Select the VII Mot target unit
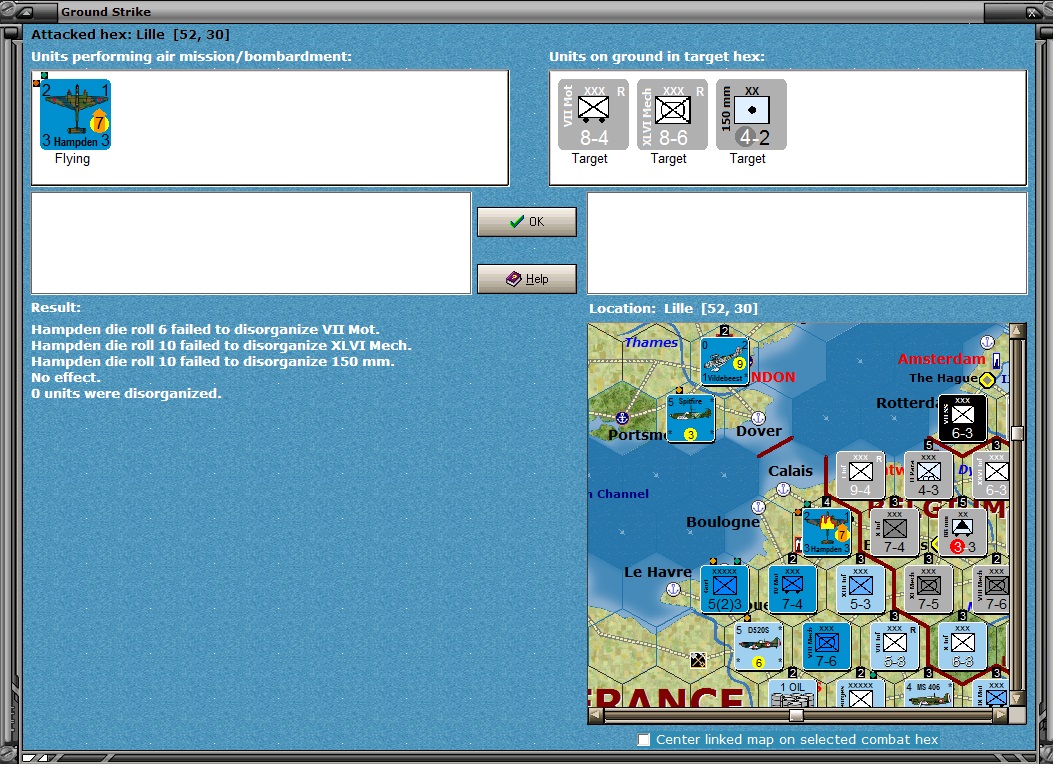Screen dimensions: 1053x764 point(593,114)
